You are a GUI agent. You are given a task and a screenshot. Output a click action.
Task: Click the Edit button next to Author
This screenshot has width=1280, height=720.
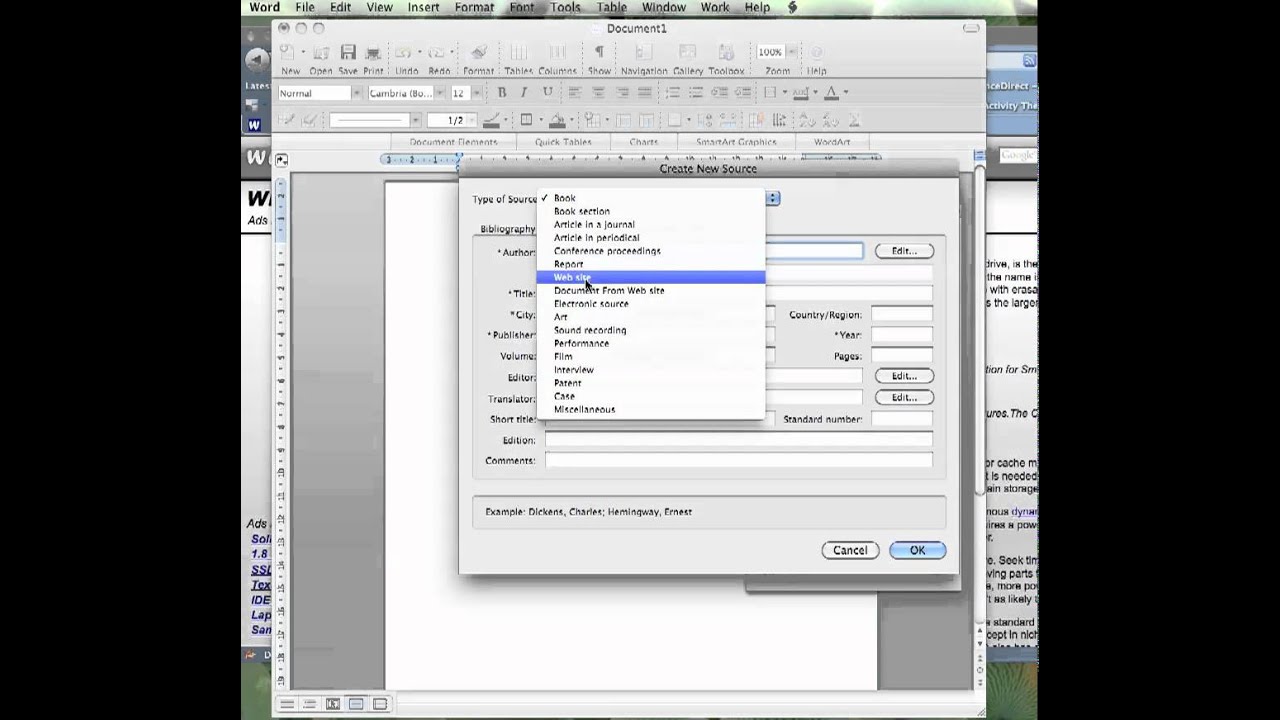coord(904,251)
